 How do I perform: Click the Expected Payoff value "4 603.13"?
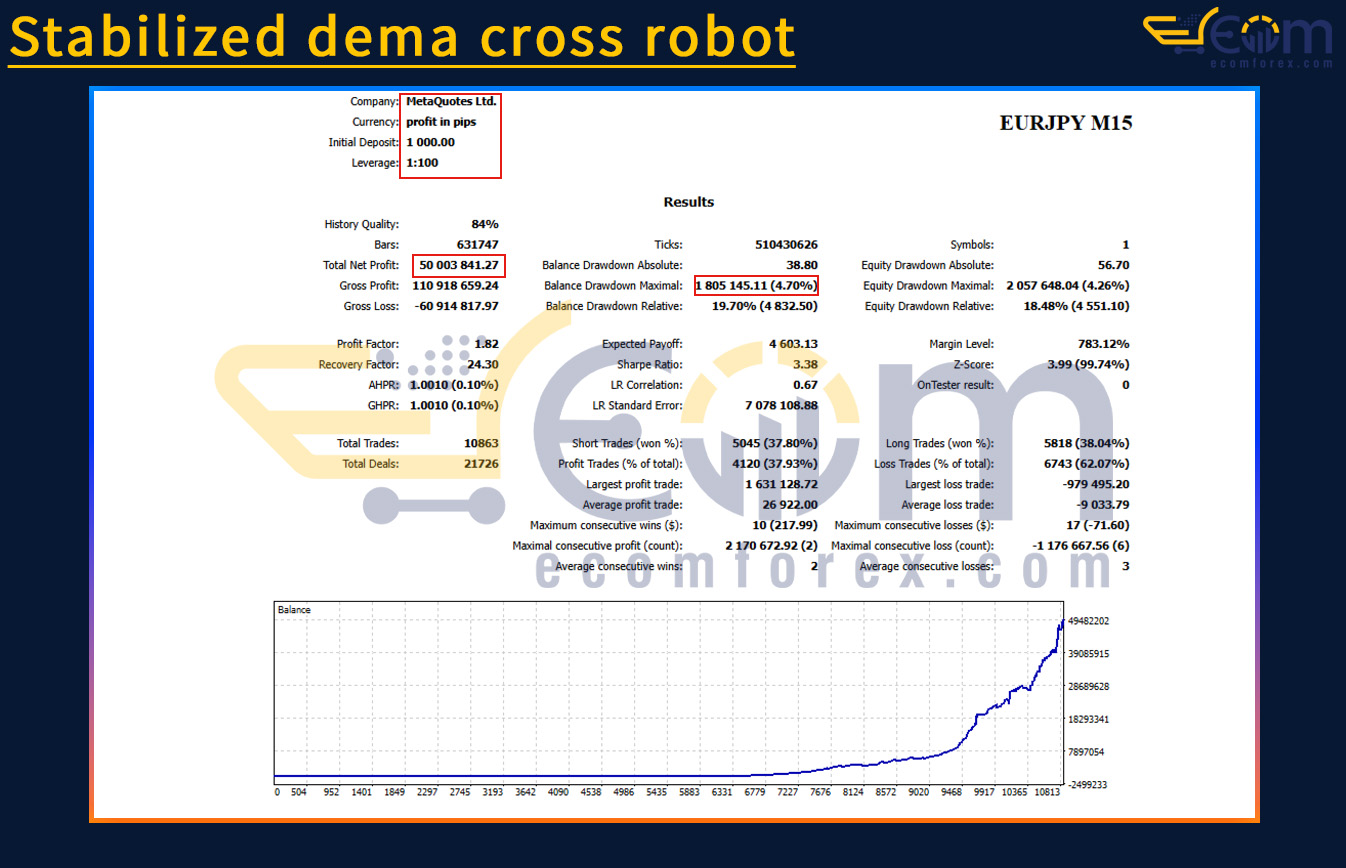(794, 344)
